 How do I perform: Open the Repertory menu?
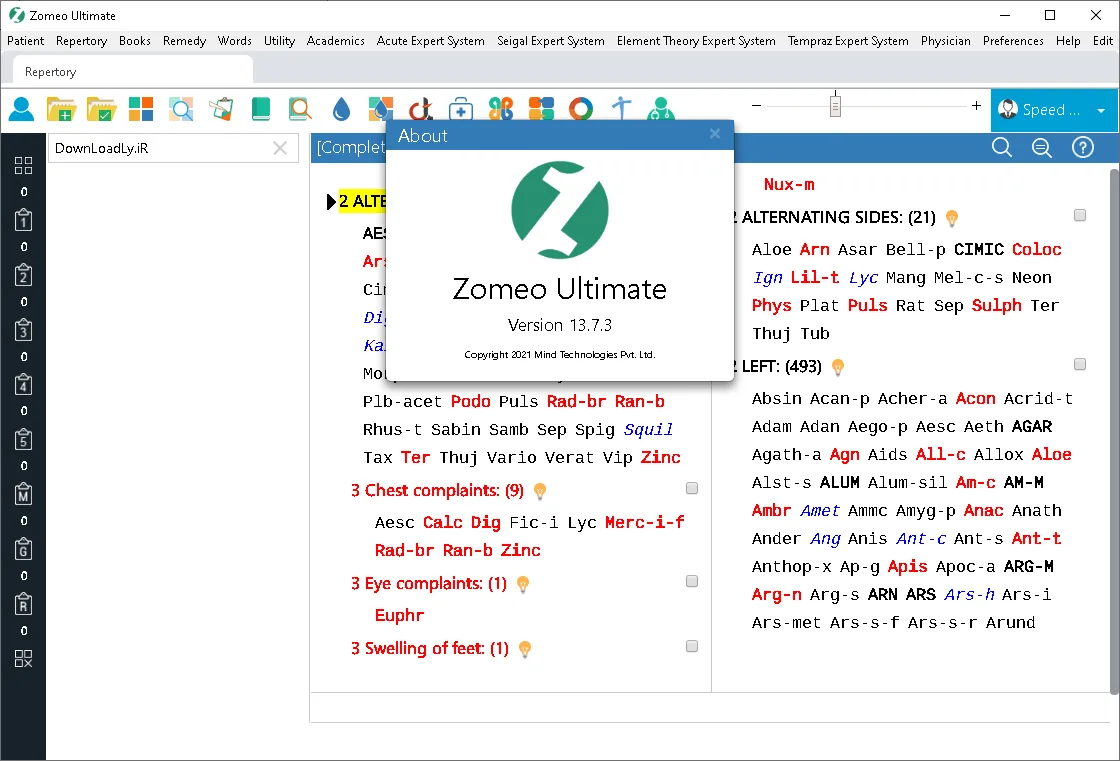tap(81, 41)
